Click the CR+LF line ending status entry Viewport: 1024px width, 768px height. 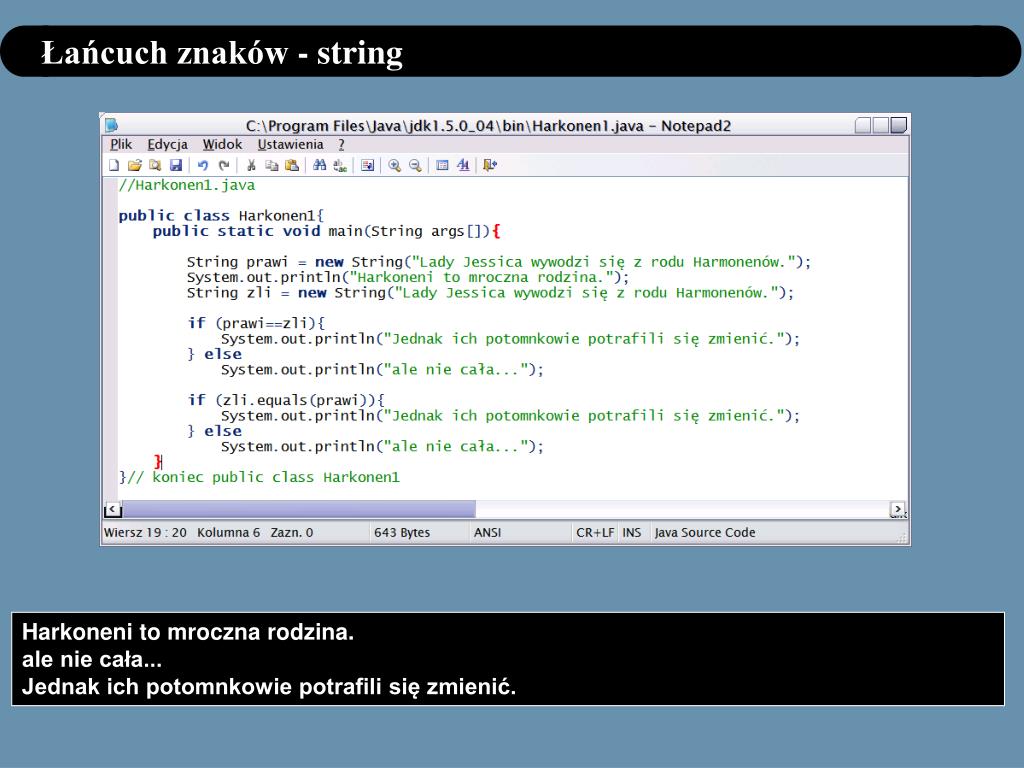595,533
